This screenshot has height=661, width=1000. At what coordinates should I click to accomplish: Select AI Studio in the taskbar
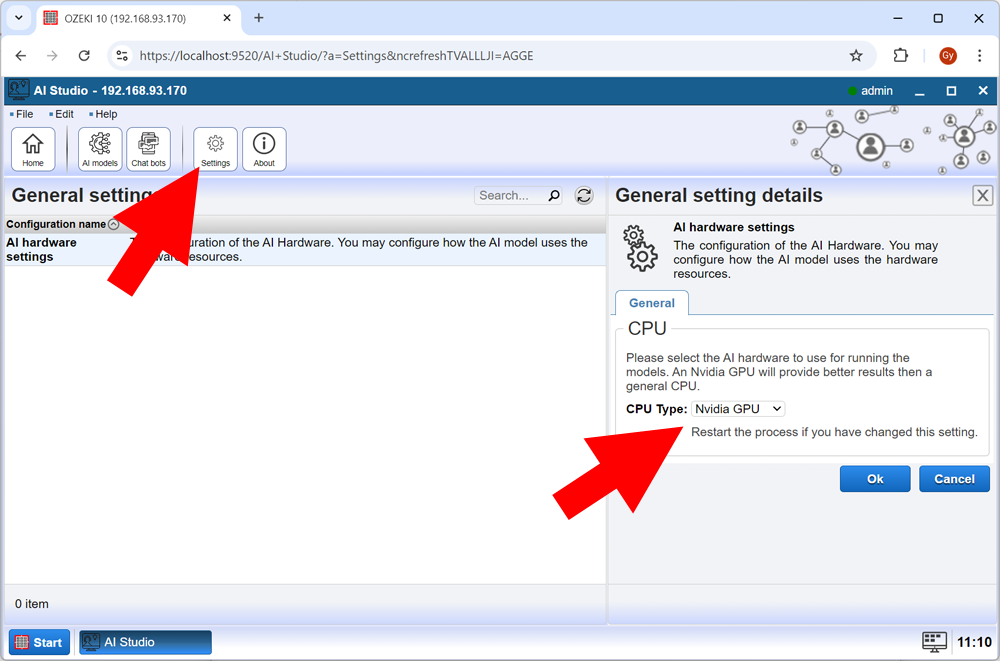(x=145, y=642)
